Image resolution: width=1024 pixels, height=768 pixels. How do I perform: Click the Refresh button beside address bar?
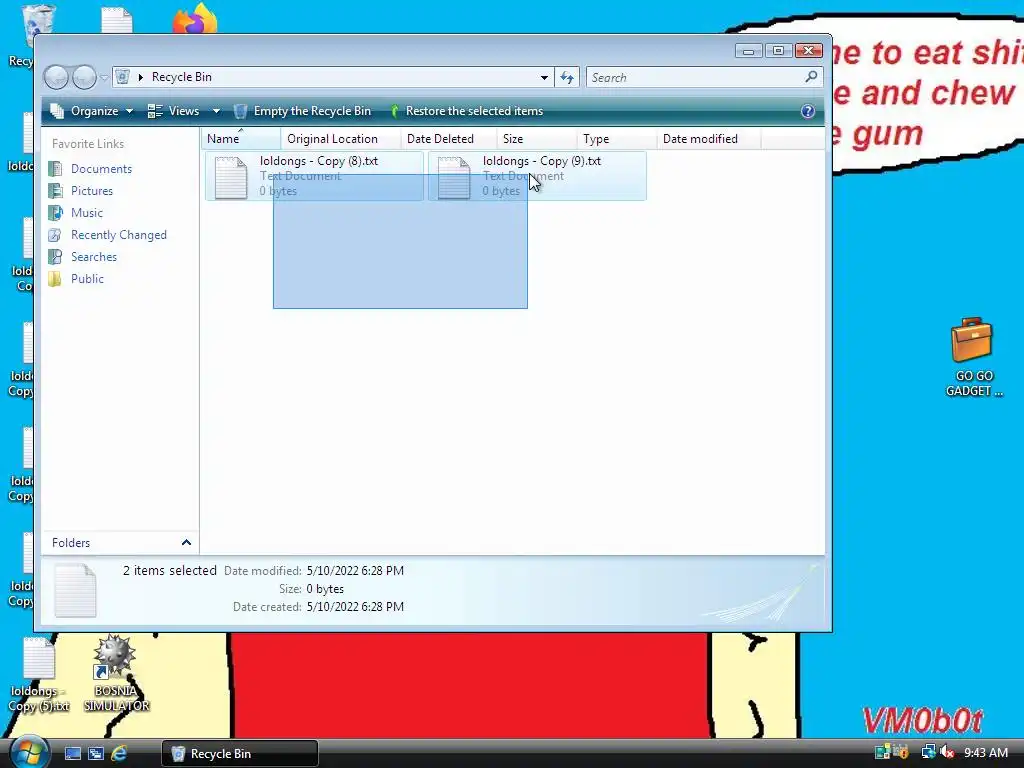567,77
